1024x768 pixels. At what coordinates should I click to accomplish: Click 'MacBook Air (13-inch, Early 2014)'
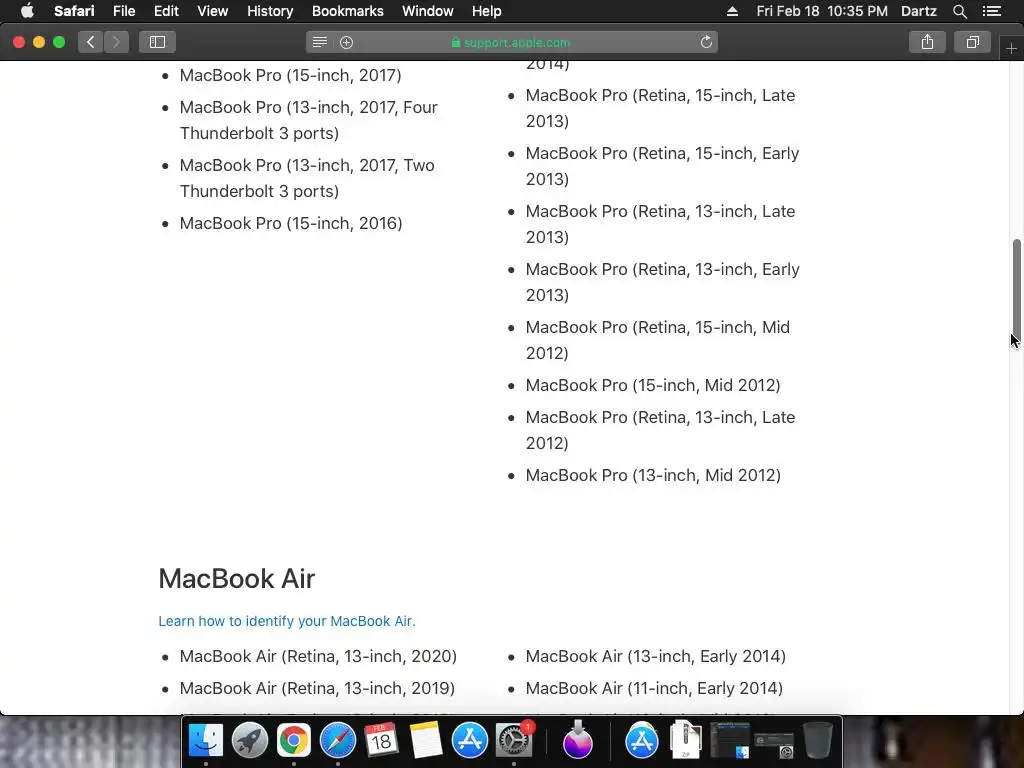(x=656, y=656)
